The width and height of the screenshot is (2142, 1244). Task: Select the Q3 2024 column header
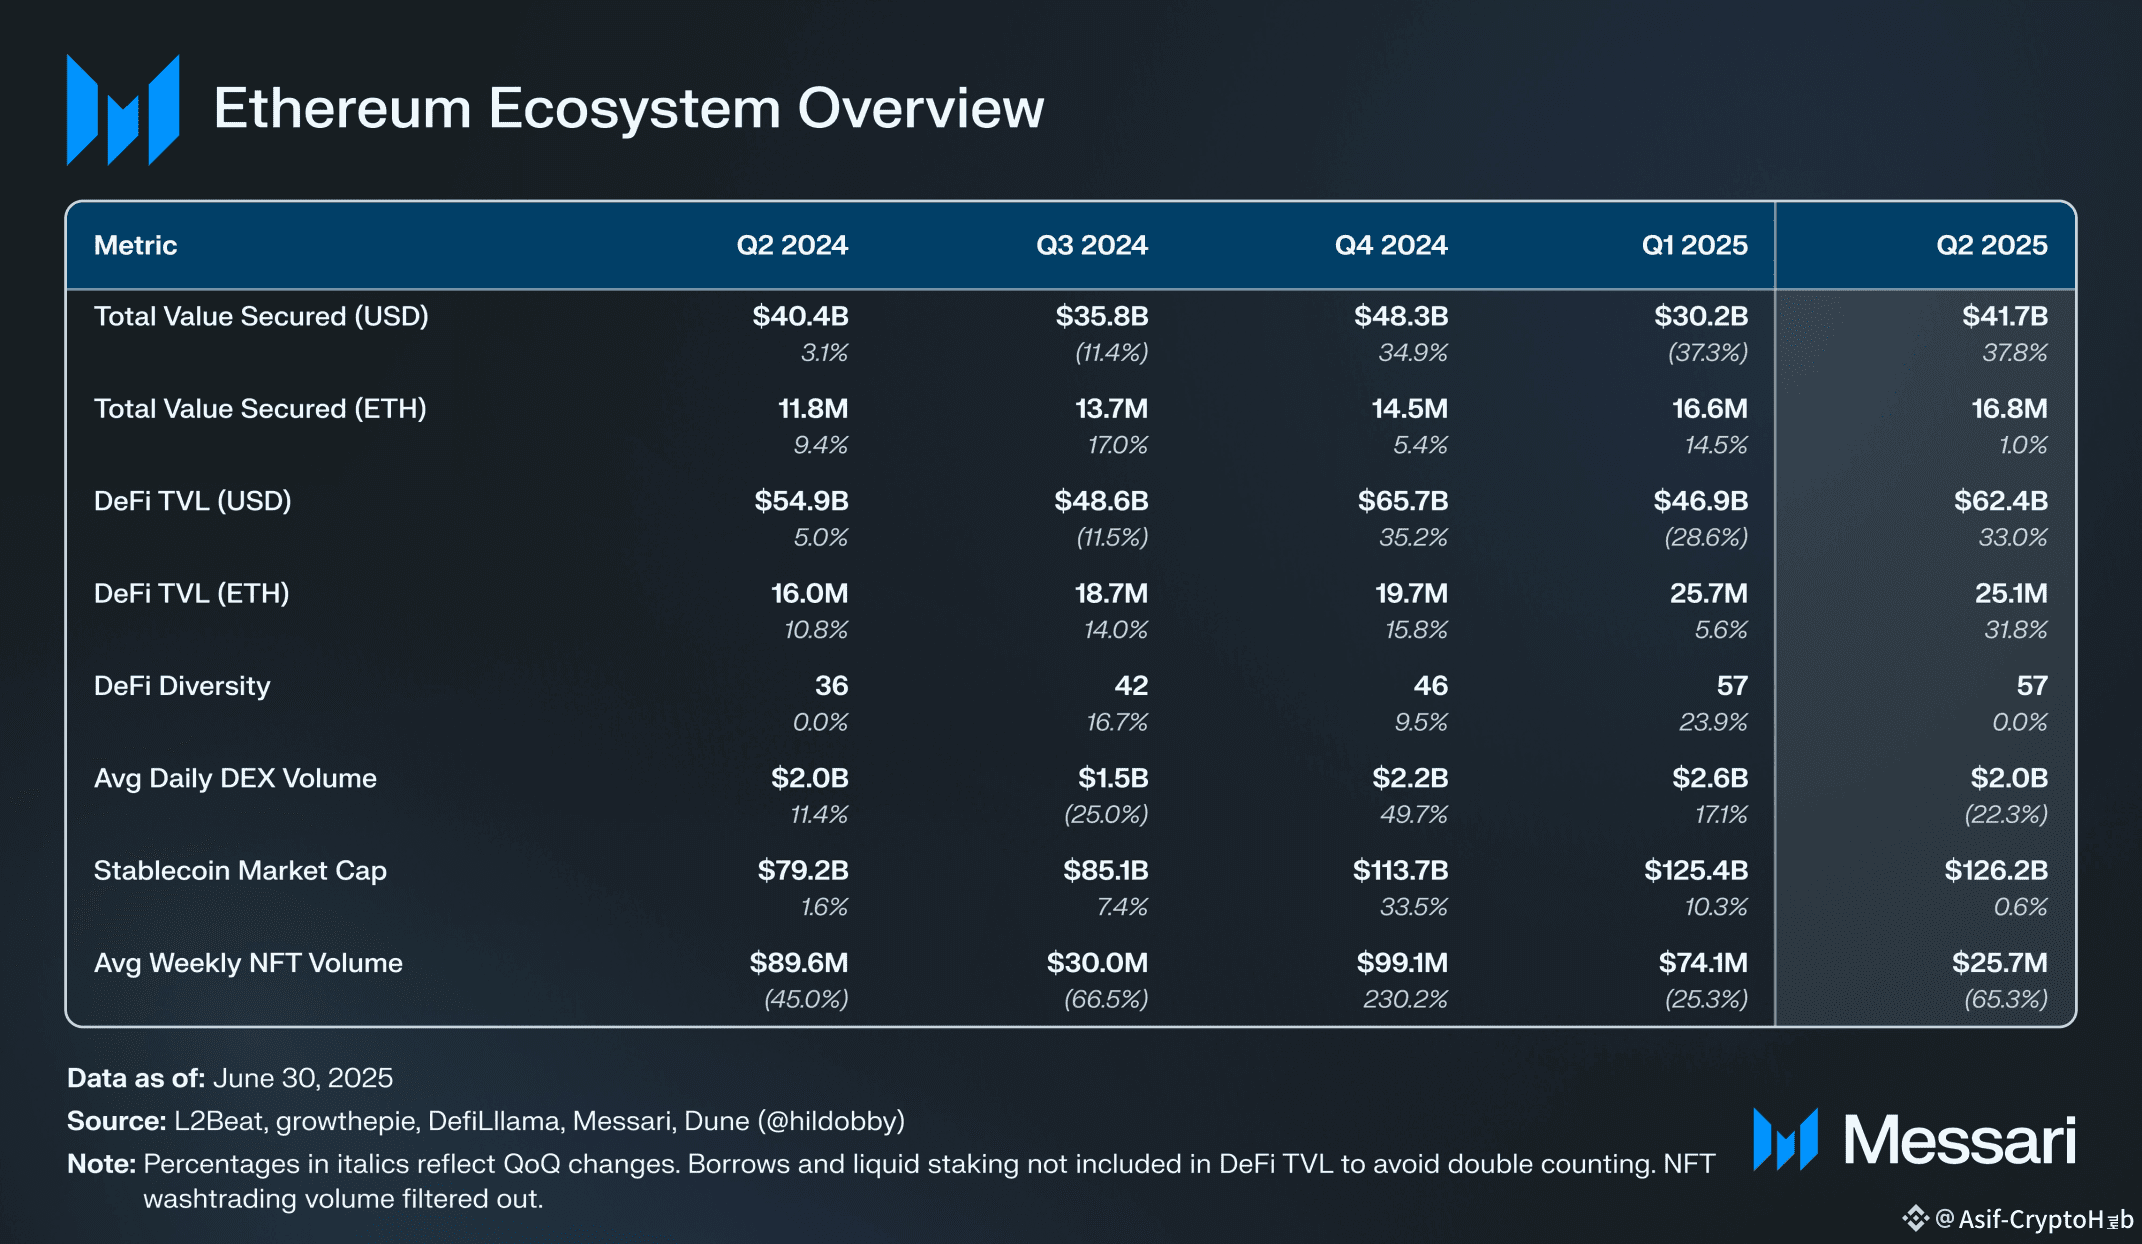coord(1091,245)
